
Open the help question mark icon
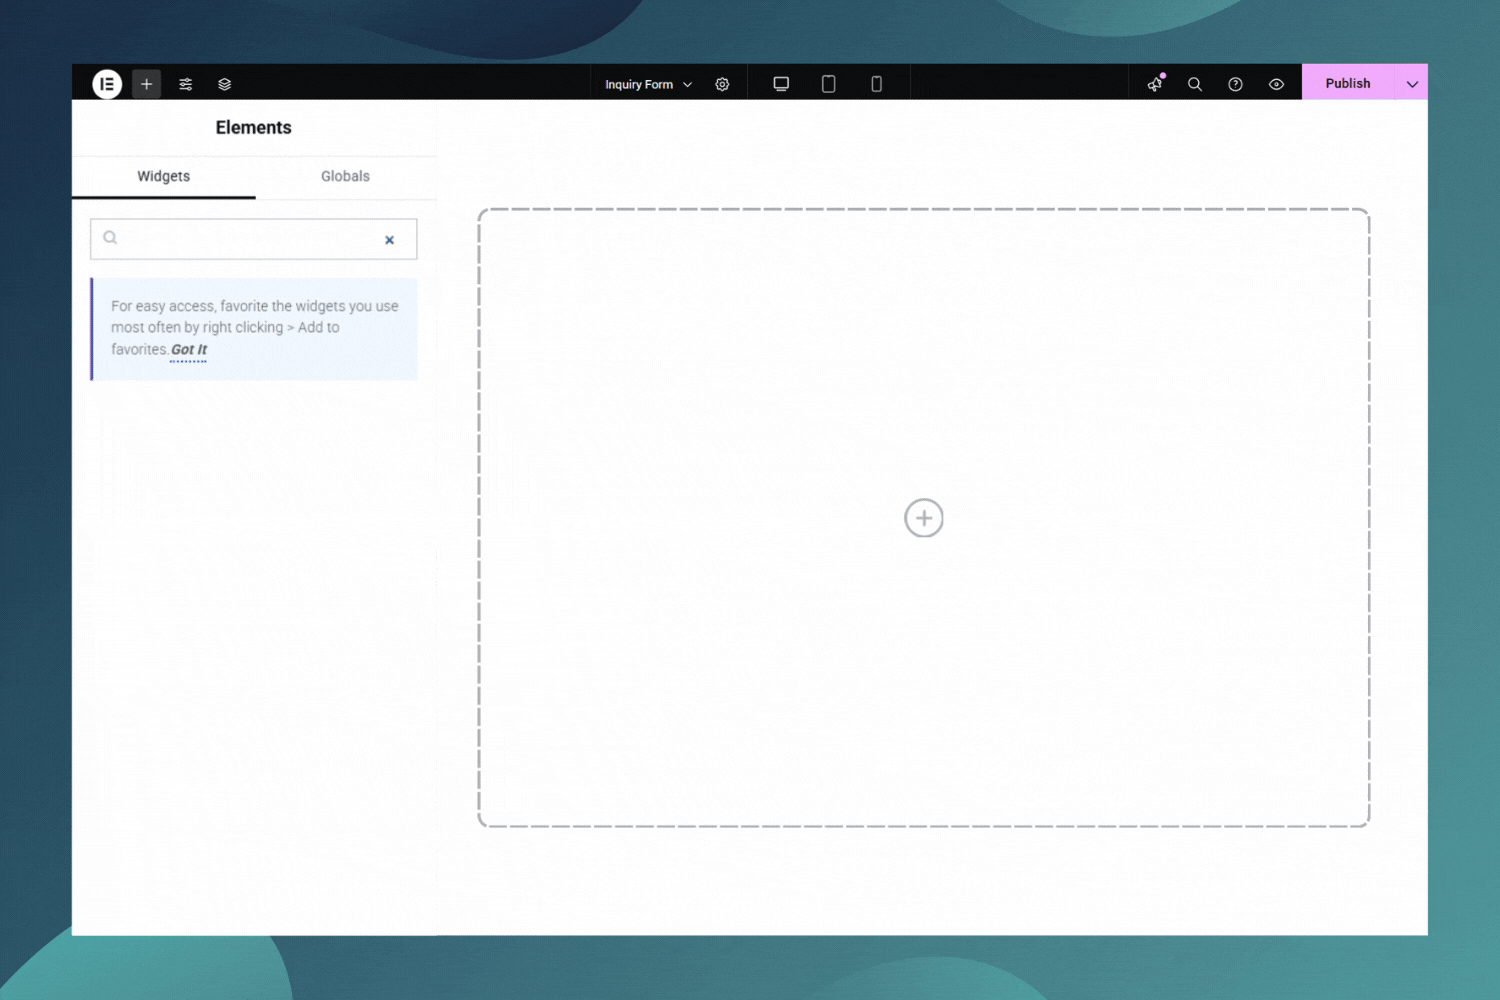1235,84
